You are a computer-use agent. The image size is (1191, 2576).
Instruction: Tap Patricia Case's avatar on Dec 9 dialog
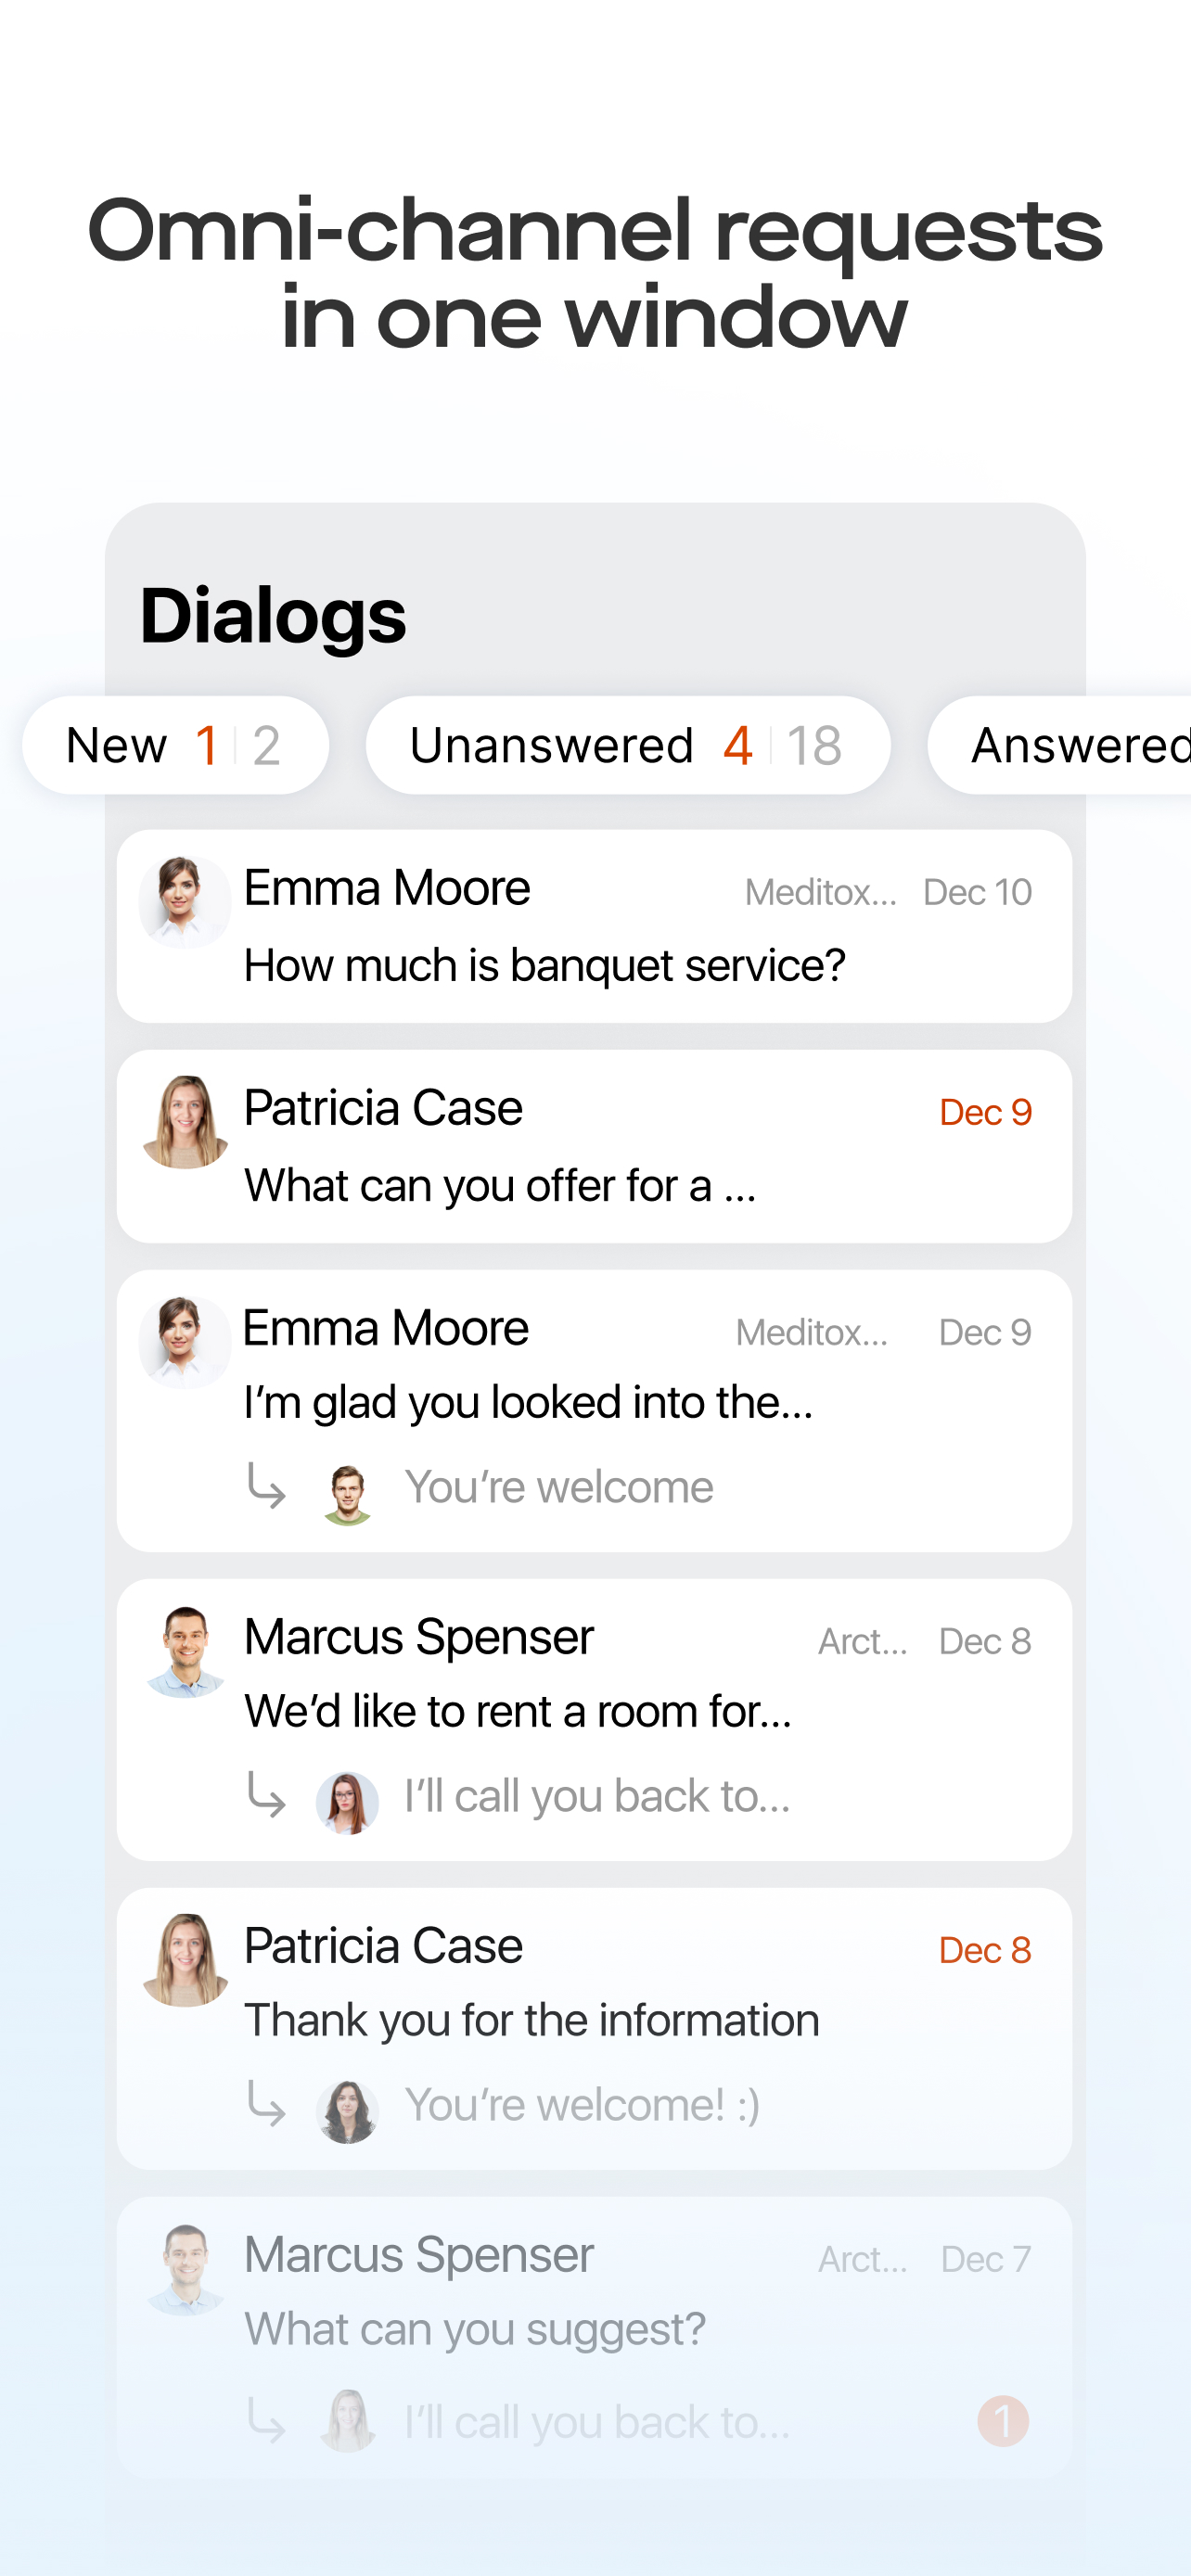point(185,1122)
